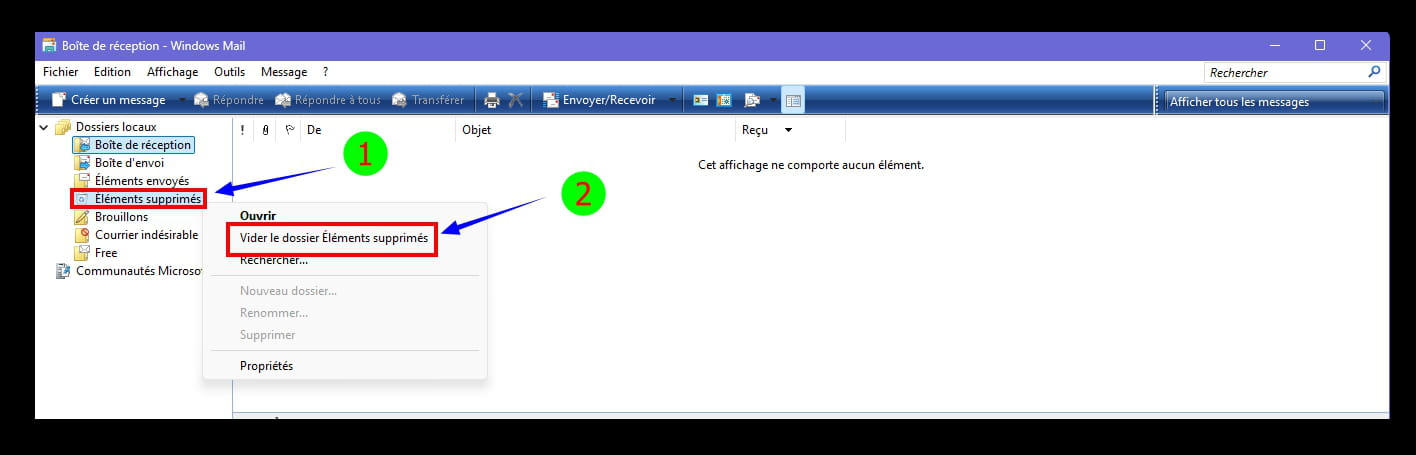Select the Free folder
Image resolution: width=1416 pixels, height=455 pixels.
coord(106,253)
